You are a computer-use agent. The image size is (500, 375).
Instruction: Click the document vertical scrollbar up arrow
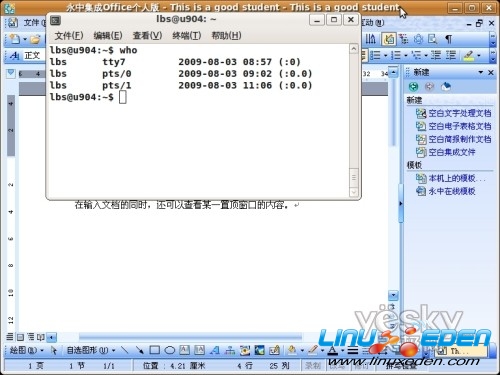(394, 72)
